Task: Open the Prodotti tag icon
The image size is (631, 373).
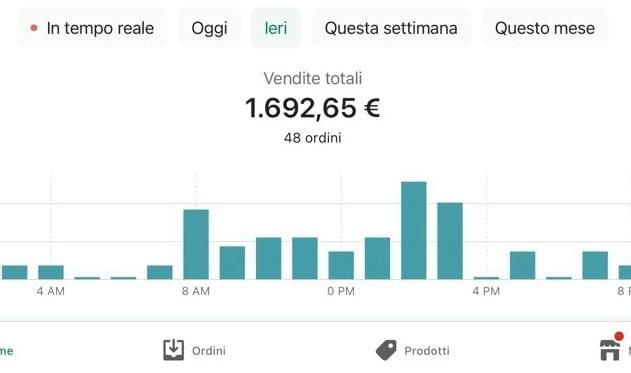Action: point(386,350)
